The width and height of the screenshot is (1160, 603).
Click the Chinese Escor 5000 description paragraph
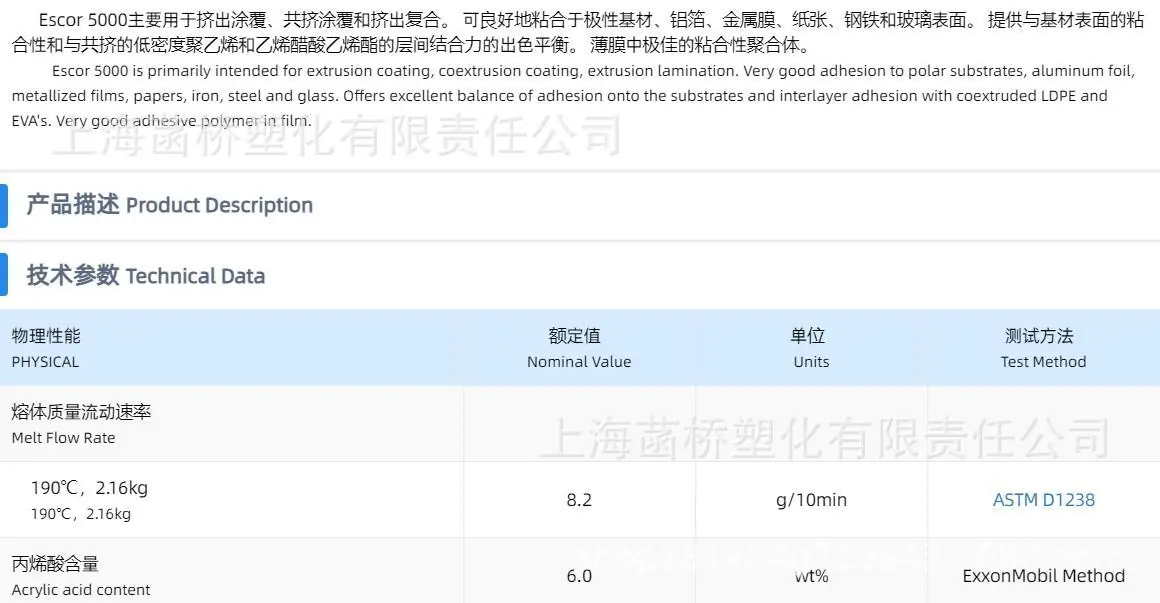tap(578, 33)
